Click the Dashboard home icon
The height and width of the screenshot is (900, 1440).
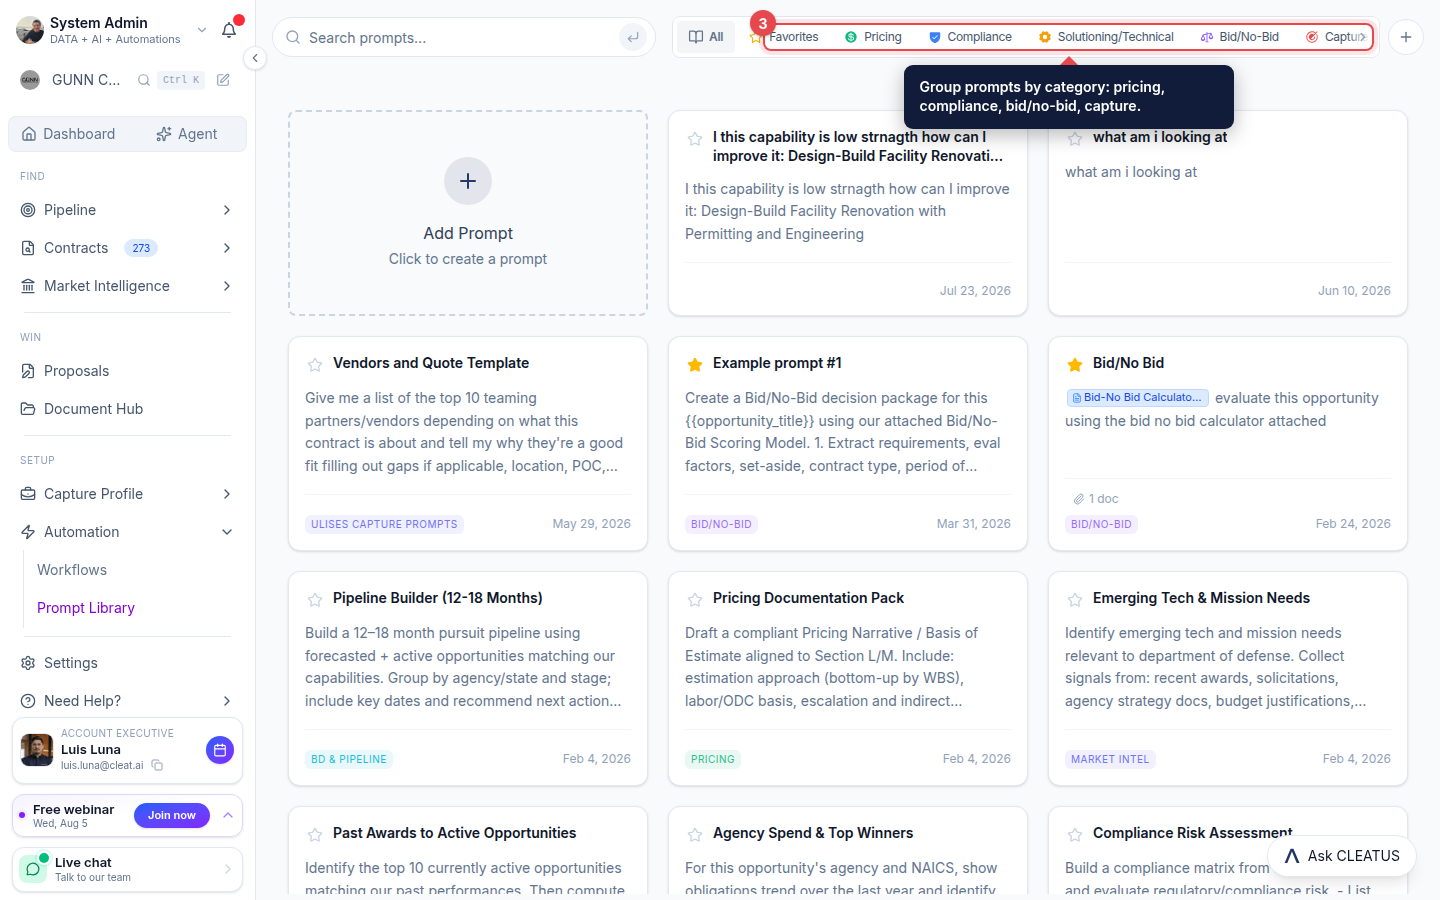point(29,134)
